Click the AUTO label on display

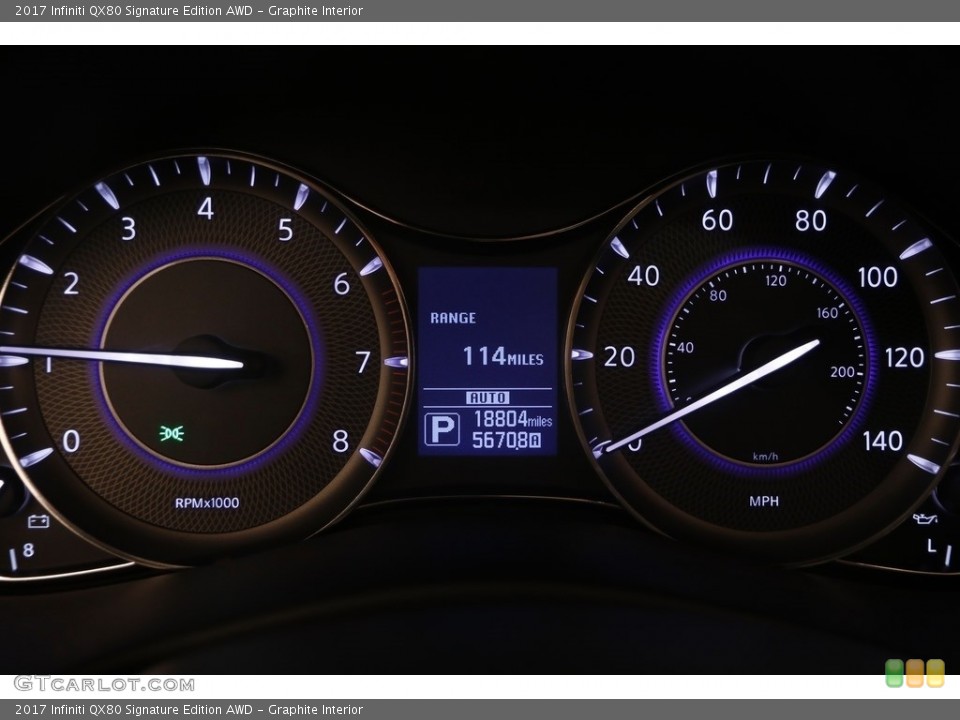[x=488, y=398]
